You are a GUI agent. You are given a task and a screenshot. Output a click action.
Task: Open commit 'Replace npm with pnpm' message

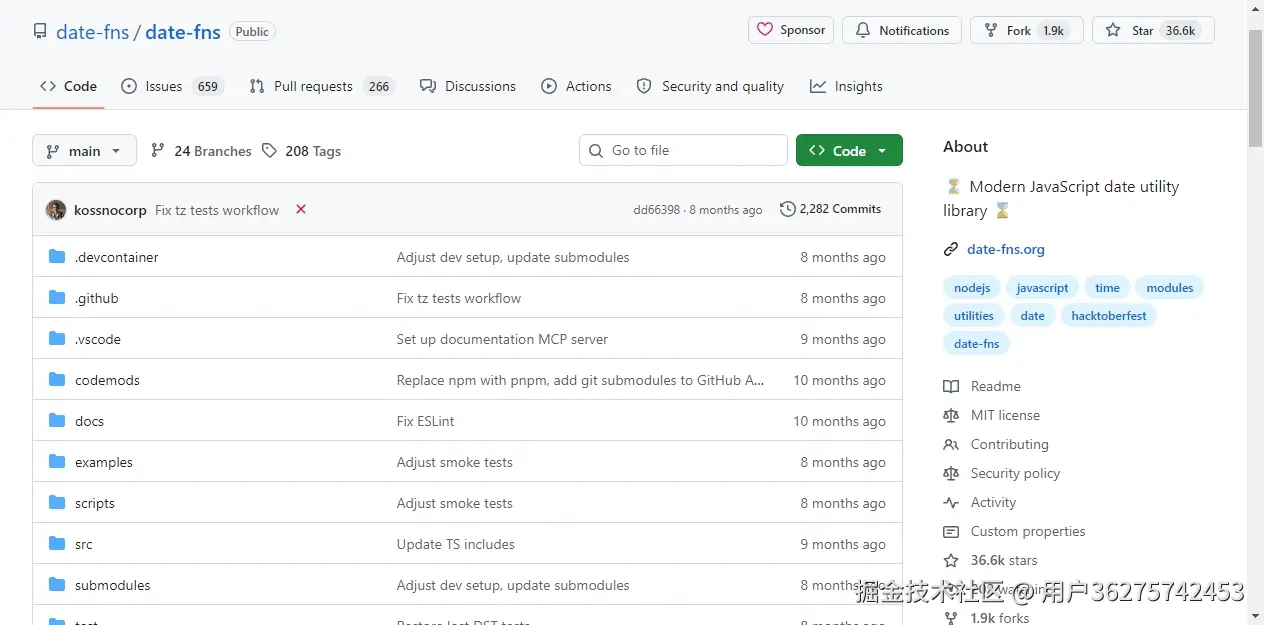tap(580, 380)
